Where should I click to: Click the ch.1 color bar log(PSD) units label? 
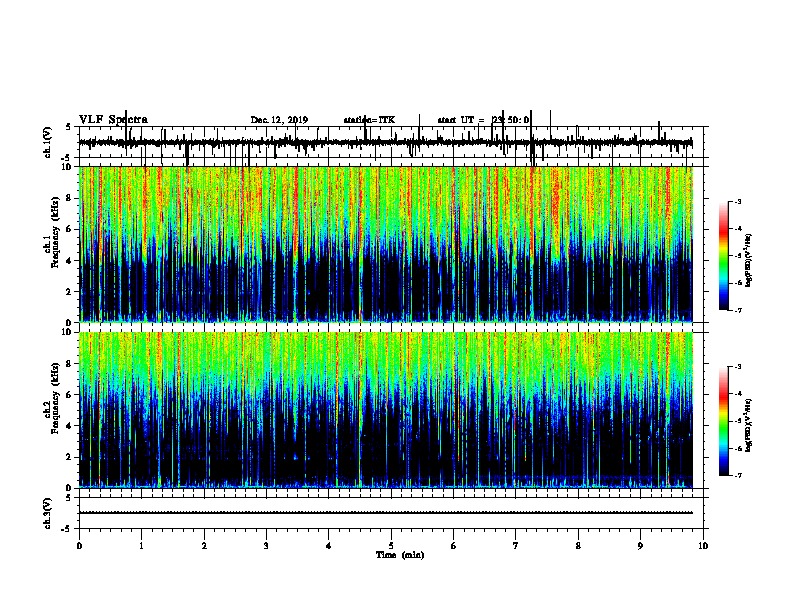pyautogui.click(x=749, y=260)
